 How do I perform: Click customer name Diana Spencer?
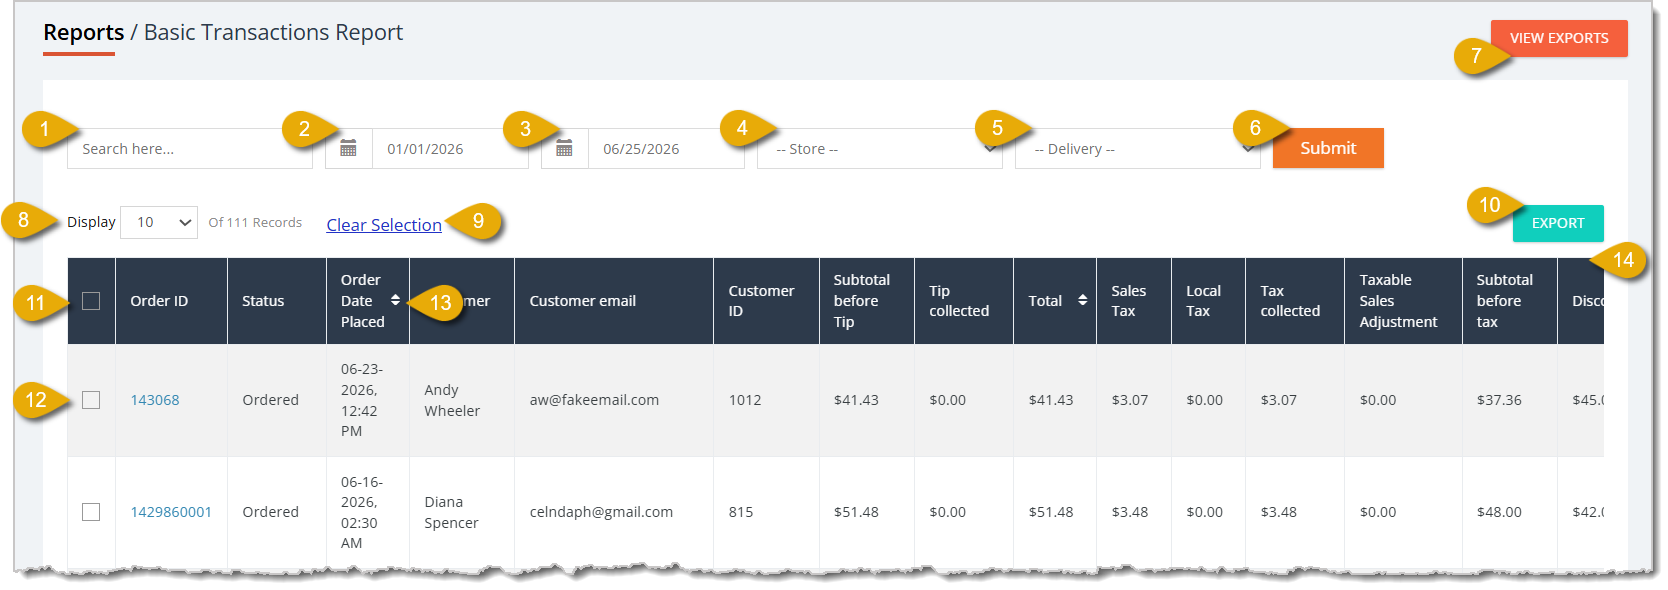click(451, 512)
